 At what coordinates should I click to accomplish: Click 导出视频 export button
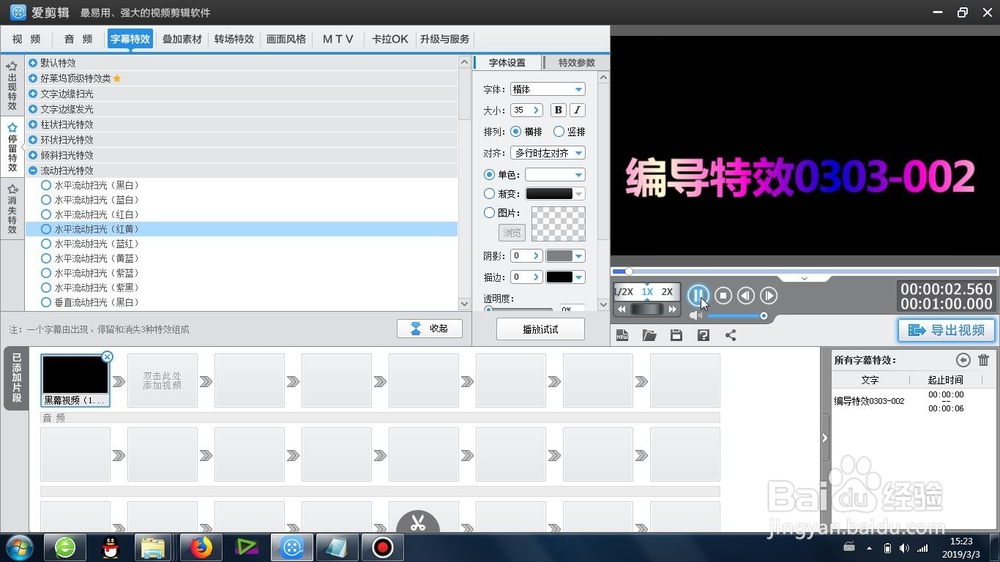coord(946,330)
